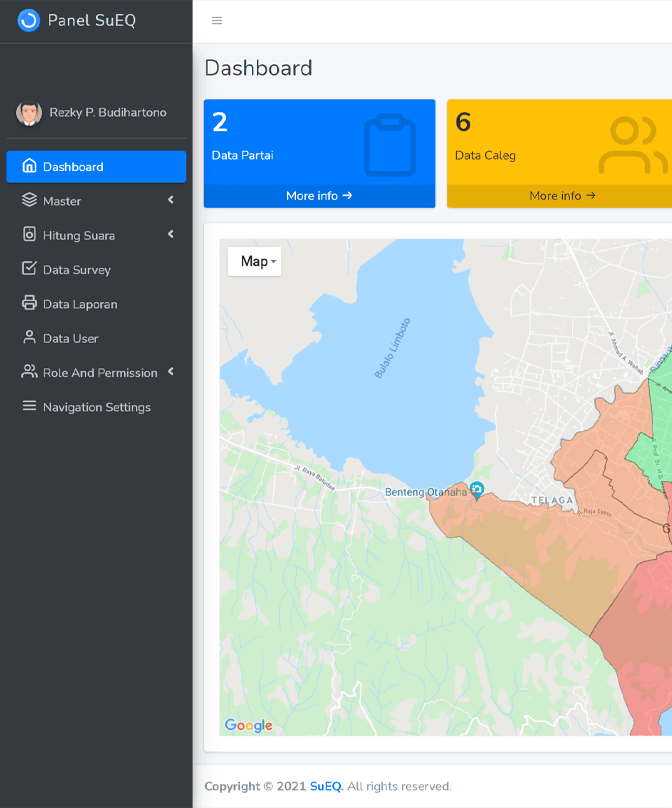Expand the Hitung Suara submenu chevron
Image resolution: width=672 pixels, height=808 pixels.
tap(171, 234)
